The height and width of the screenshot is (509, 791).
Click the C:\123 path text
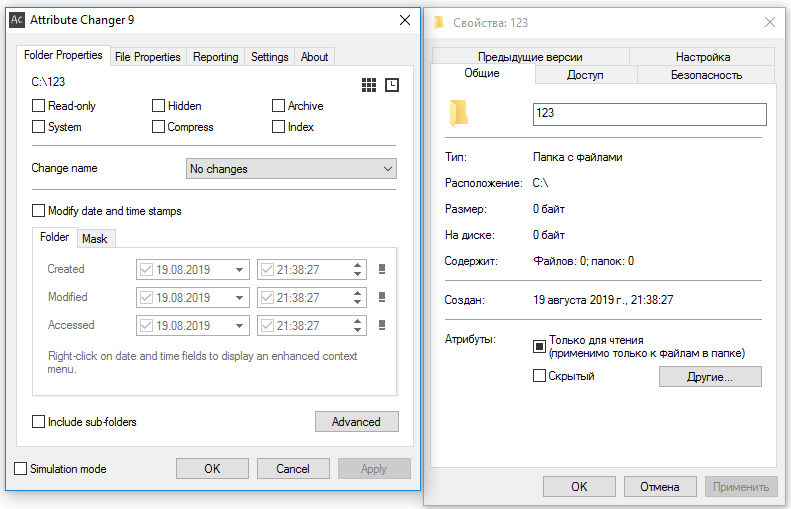tap(48, 82)
